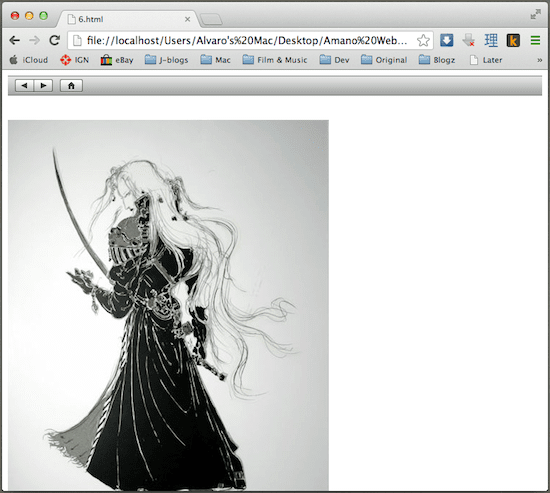Expand the Film & Music bookmarks folder
Screen dimensions: 550x493
point(275,60)
